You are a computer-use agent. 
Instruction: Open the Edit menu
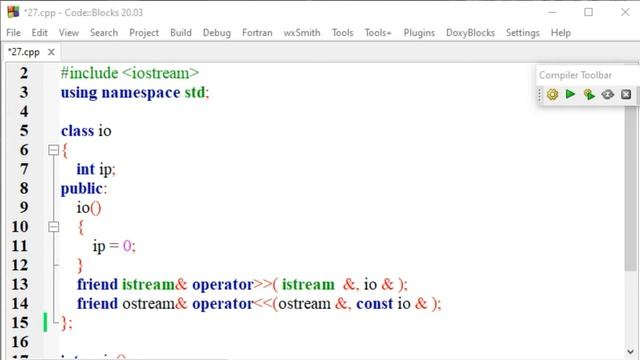(40, 33)
